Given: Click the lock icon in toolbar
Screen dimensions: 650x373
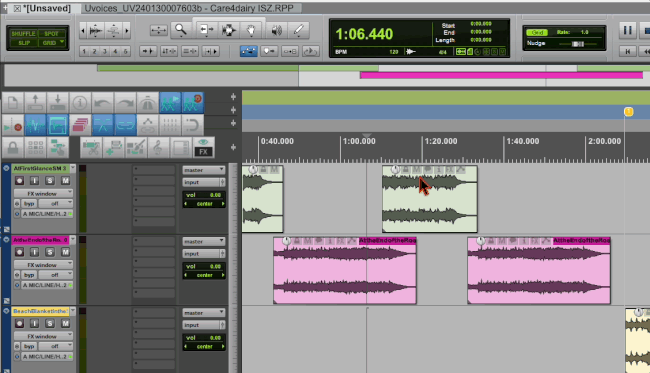Looking at the screenshot, I should pos(12,147).
